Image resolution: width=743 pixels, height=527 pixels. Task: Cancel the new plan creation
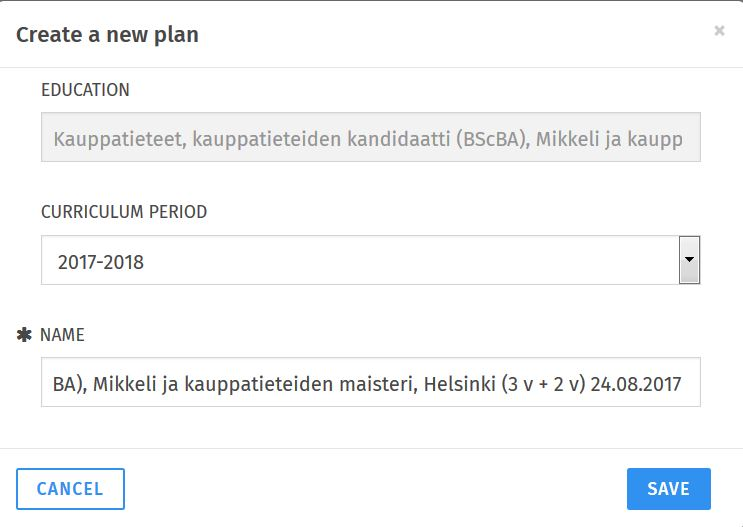pos(70,489)
